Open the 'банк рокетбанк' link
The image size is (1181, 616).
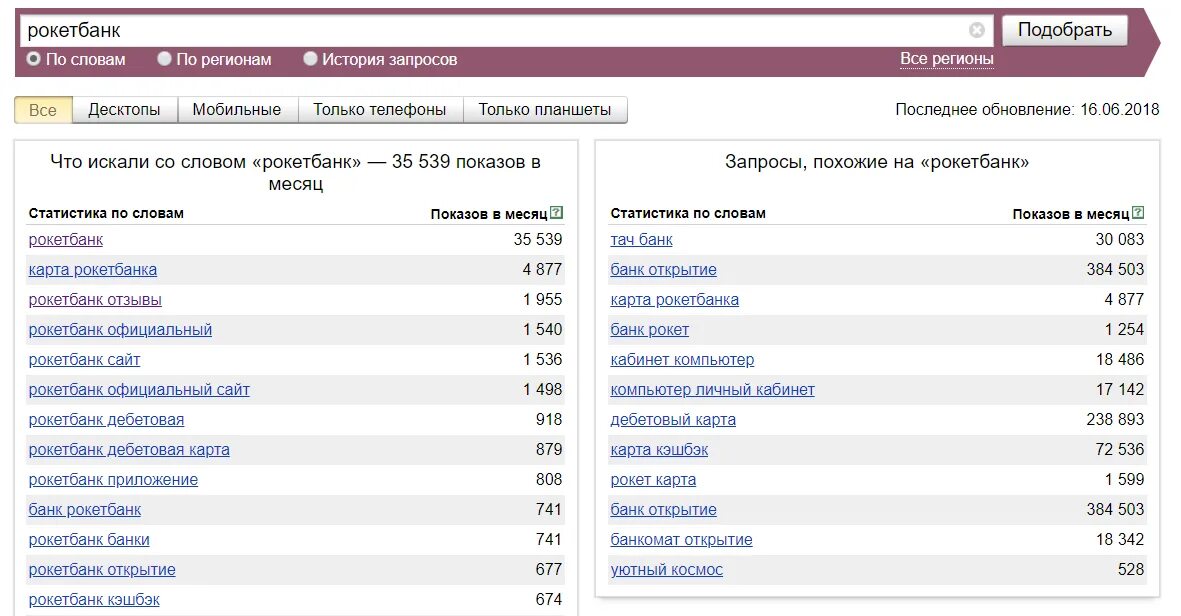pyautogui.click(x=84, y=510)
